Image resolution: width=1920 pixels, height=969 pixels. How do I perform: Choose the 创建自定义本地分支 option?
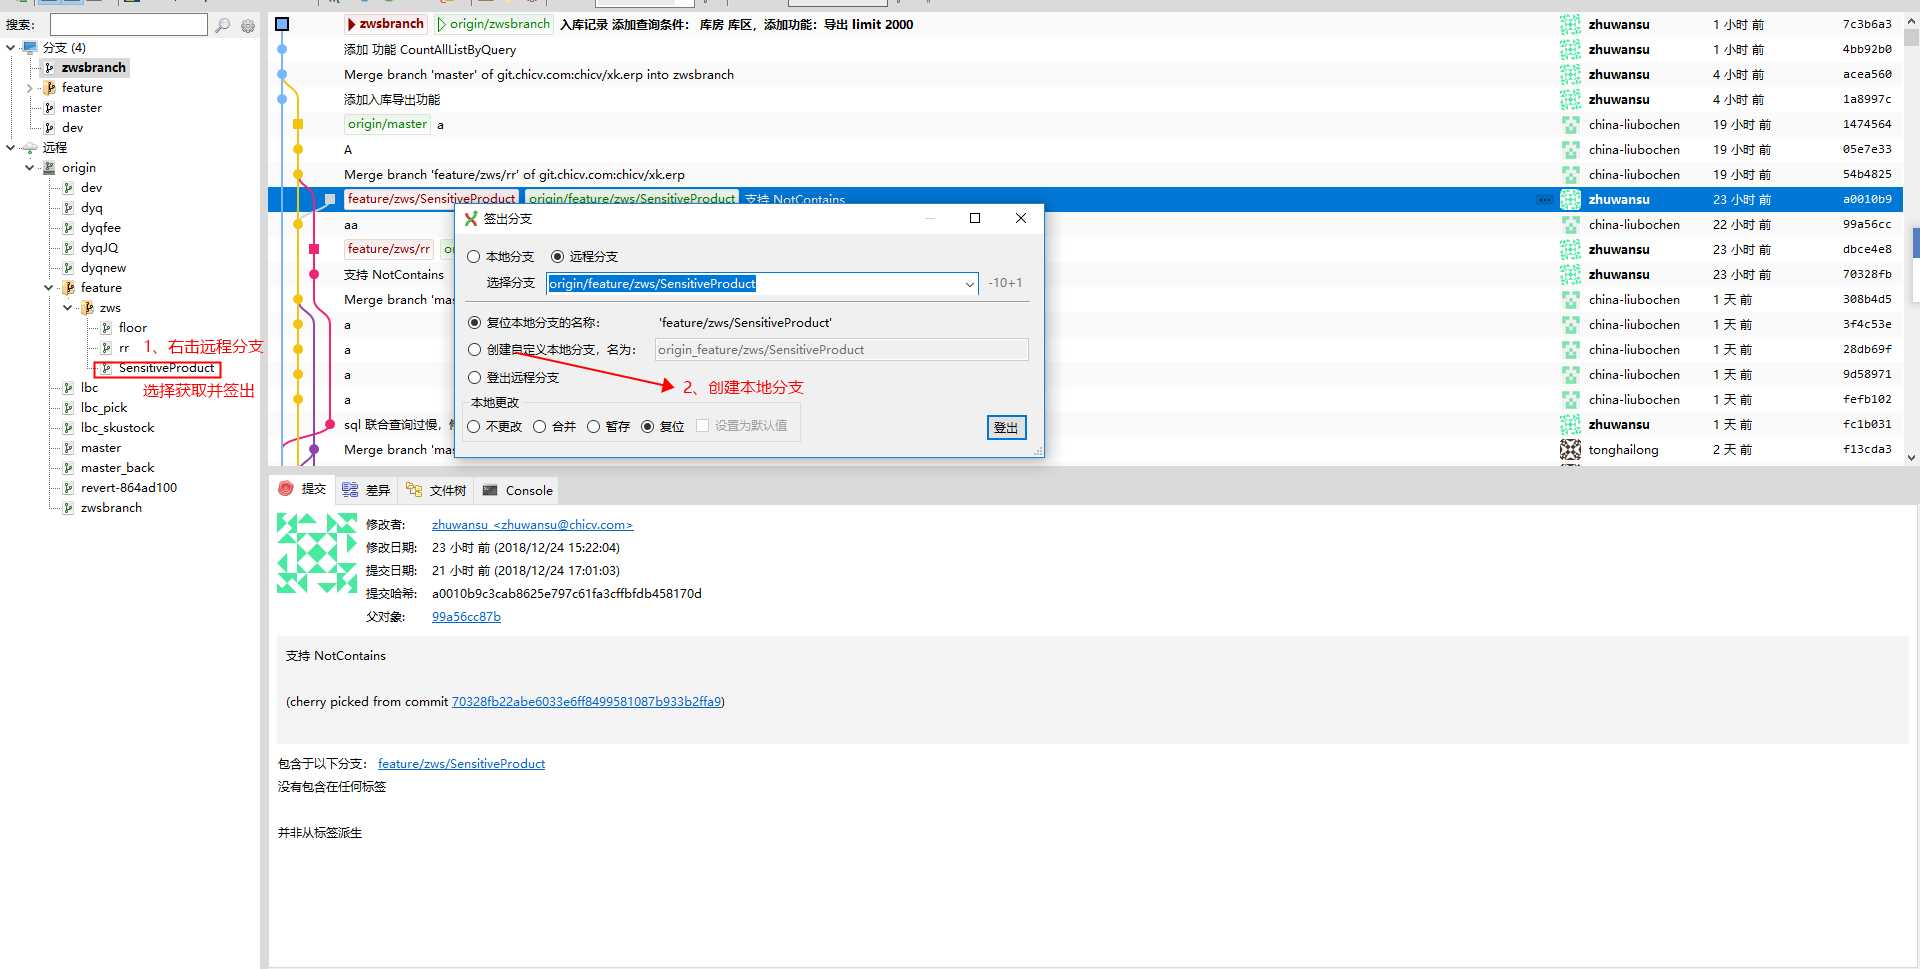[x=474, y=349]
